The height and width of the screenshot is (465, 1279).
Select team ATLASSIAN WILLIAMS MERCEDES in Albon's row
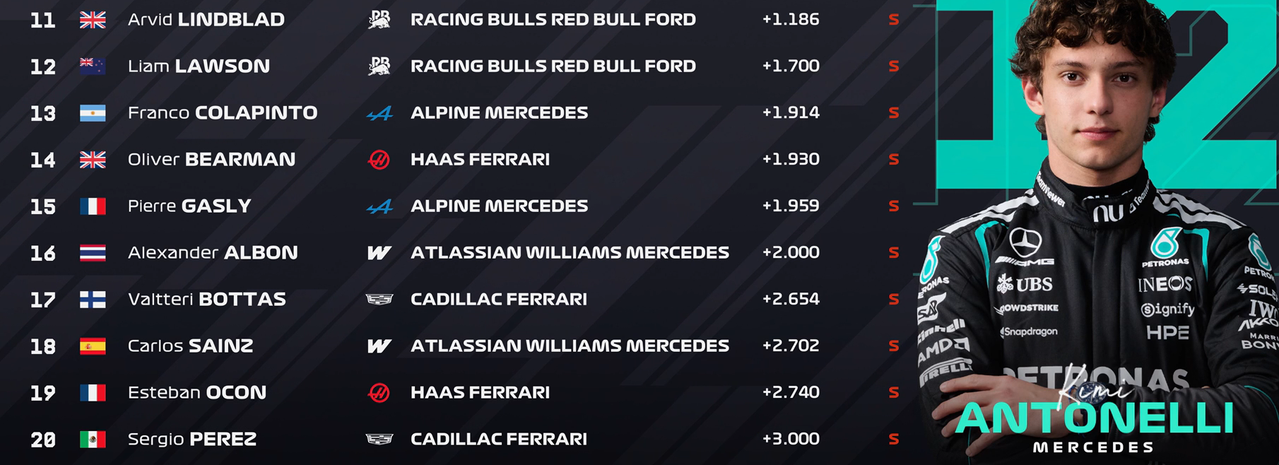570,253
